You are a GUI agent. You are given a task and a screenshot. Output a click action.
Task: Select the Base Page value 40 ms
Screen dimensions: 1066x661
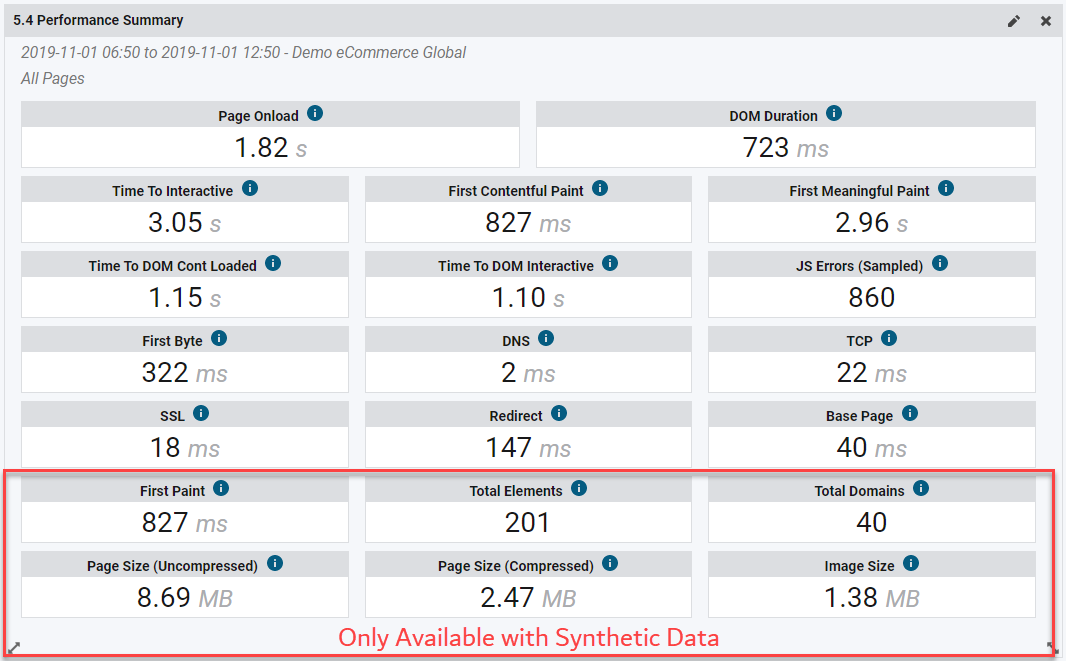(x=872, y=447)
